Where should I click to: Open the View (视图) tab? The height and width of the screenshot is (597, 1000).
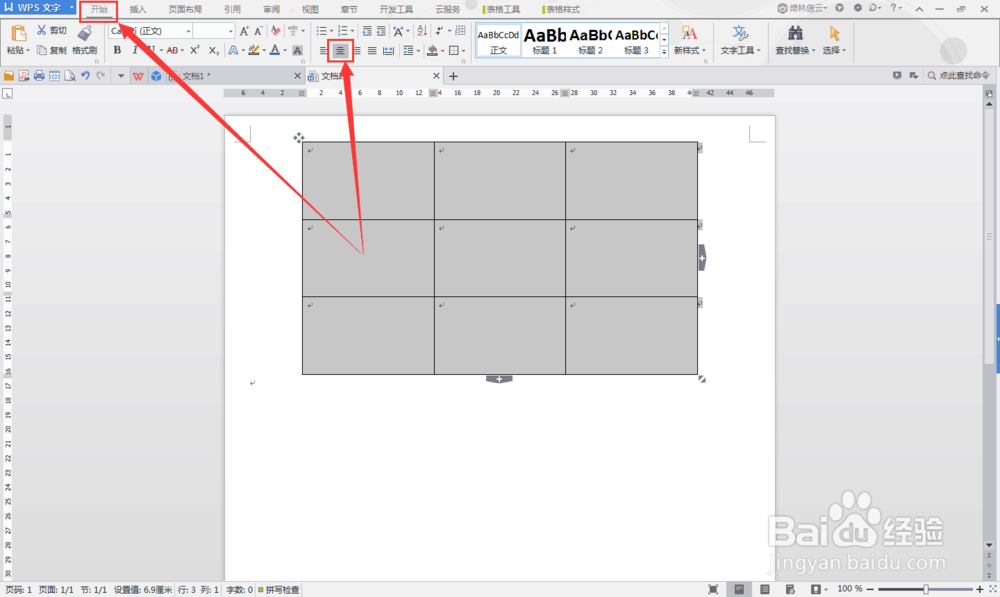pyautogui.click(x=310, y=10)
